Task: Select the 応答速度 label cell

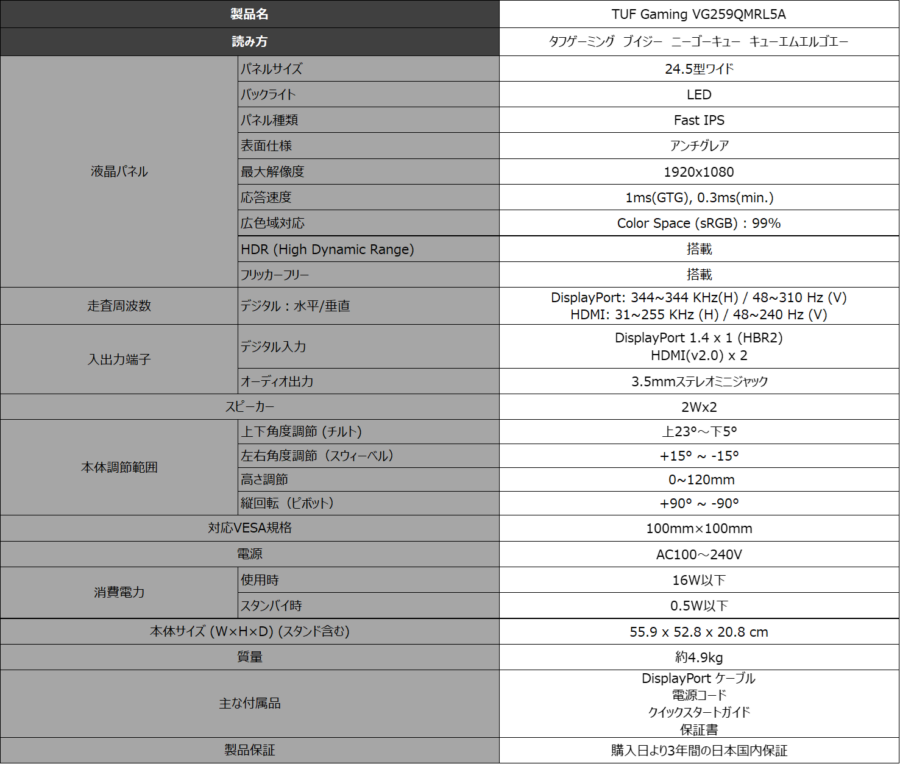Action: 367,197
